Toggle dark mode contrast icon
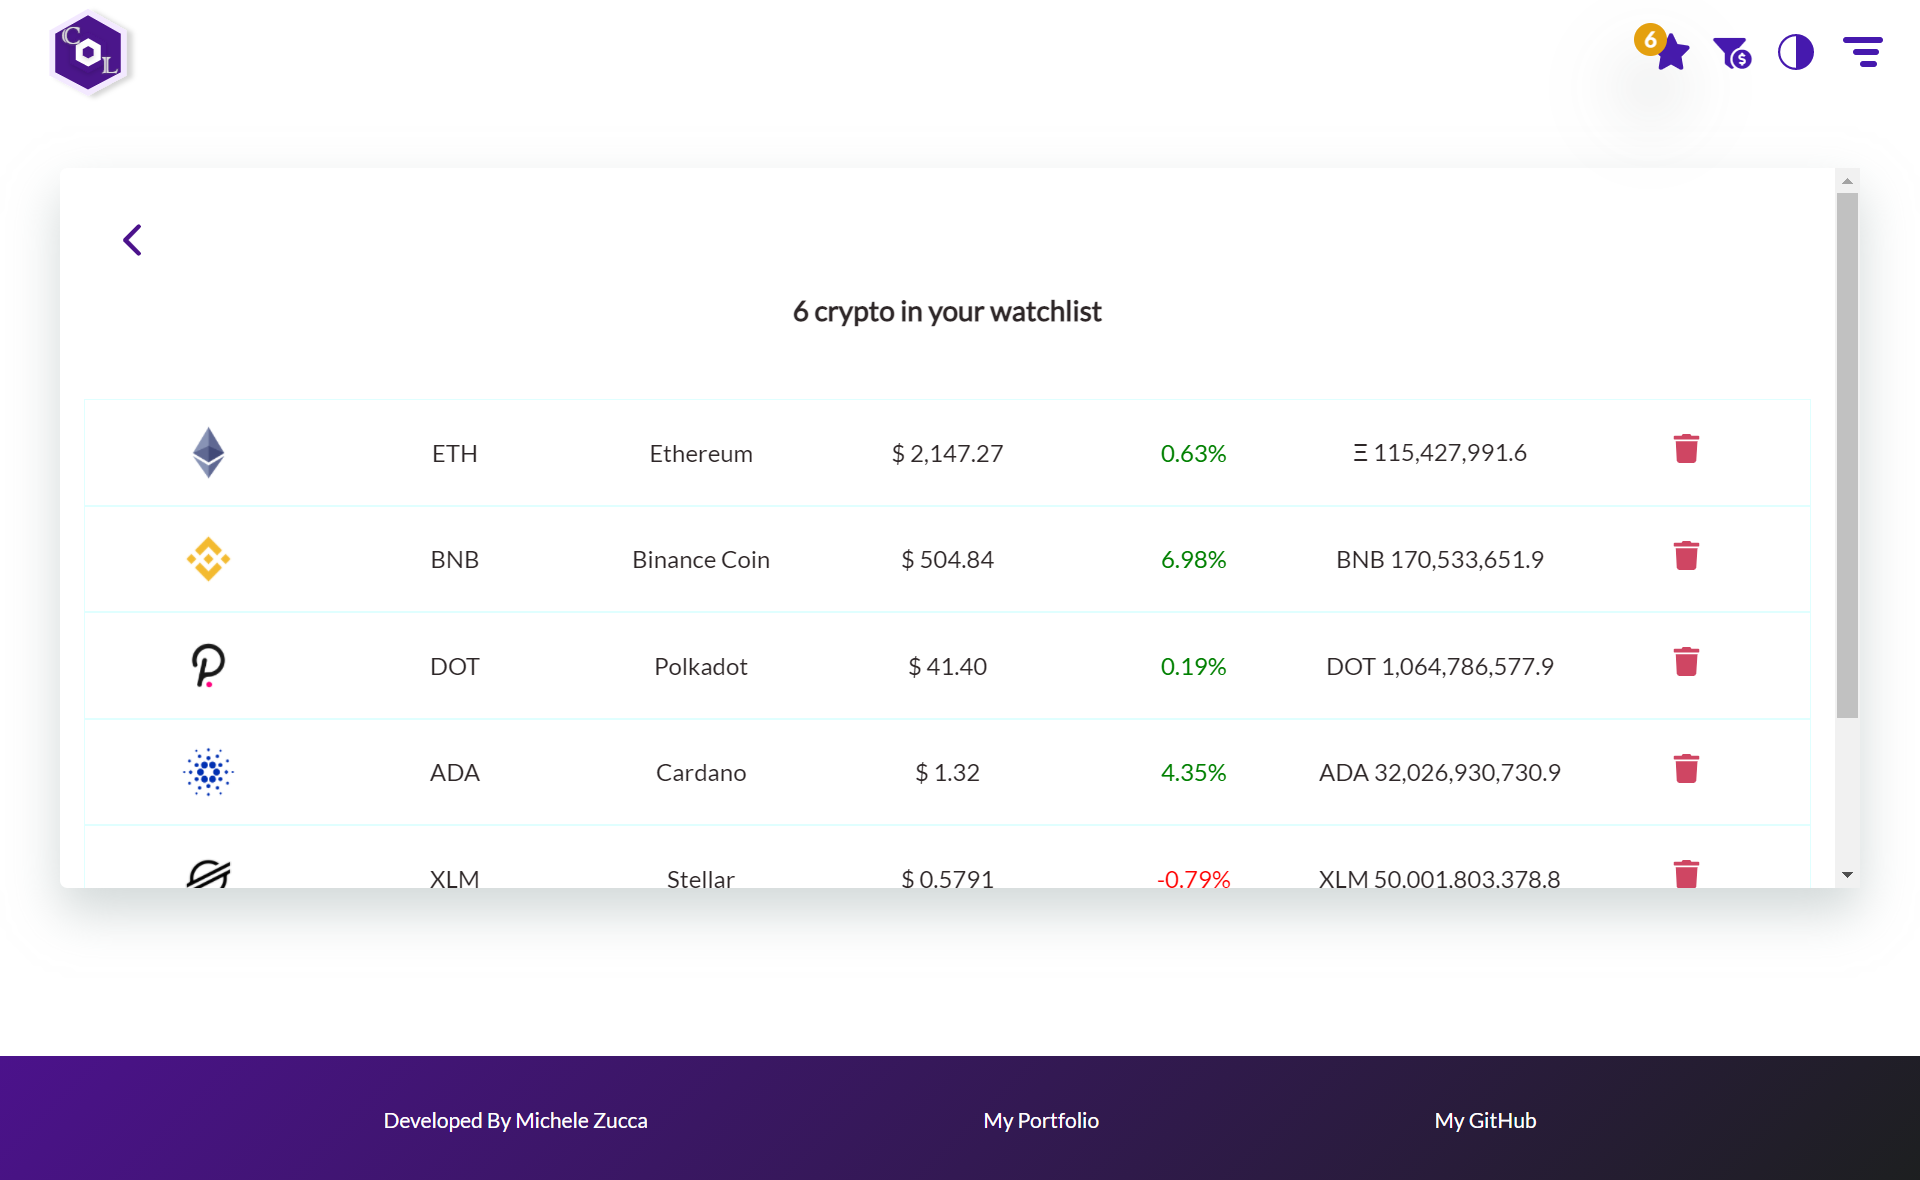The height and width of the screenshot is (1180, 1920). pos(1796,52)
